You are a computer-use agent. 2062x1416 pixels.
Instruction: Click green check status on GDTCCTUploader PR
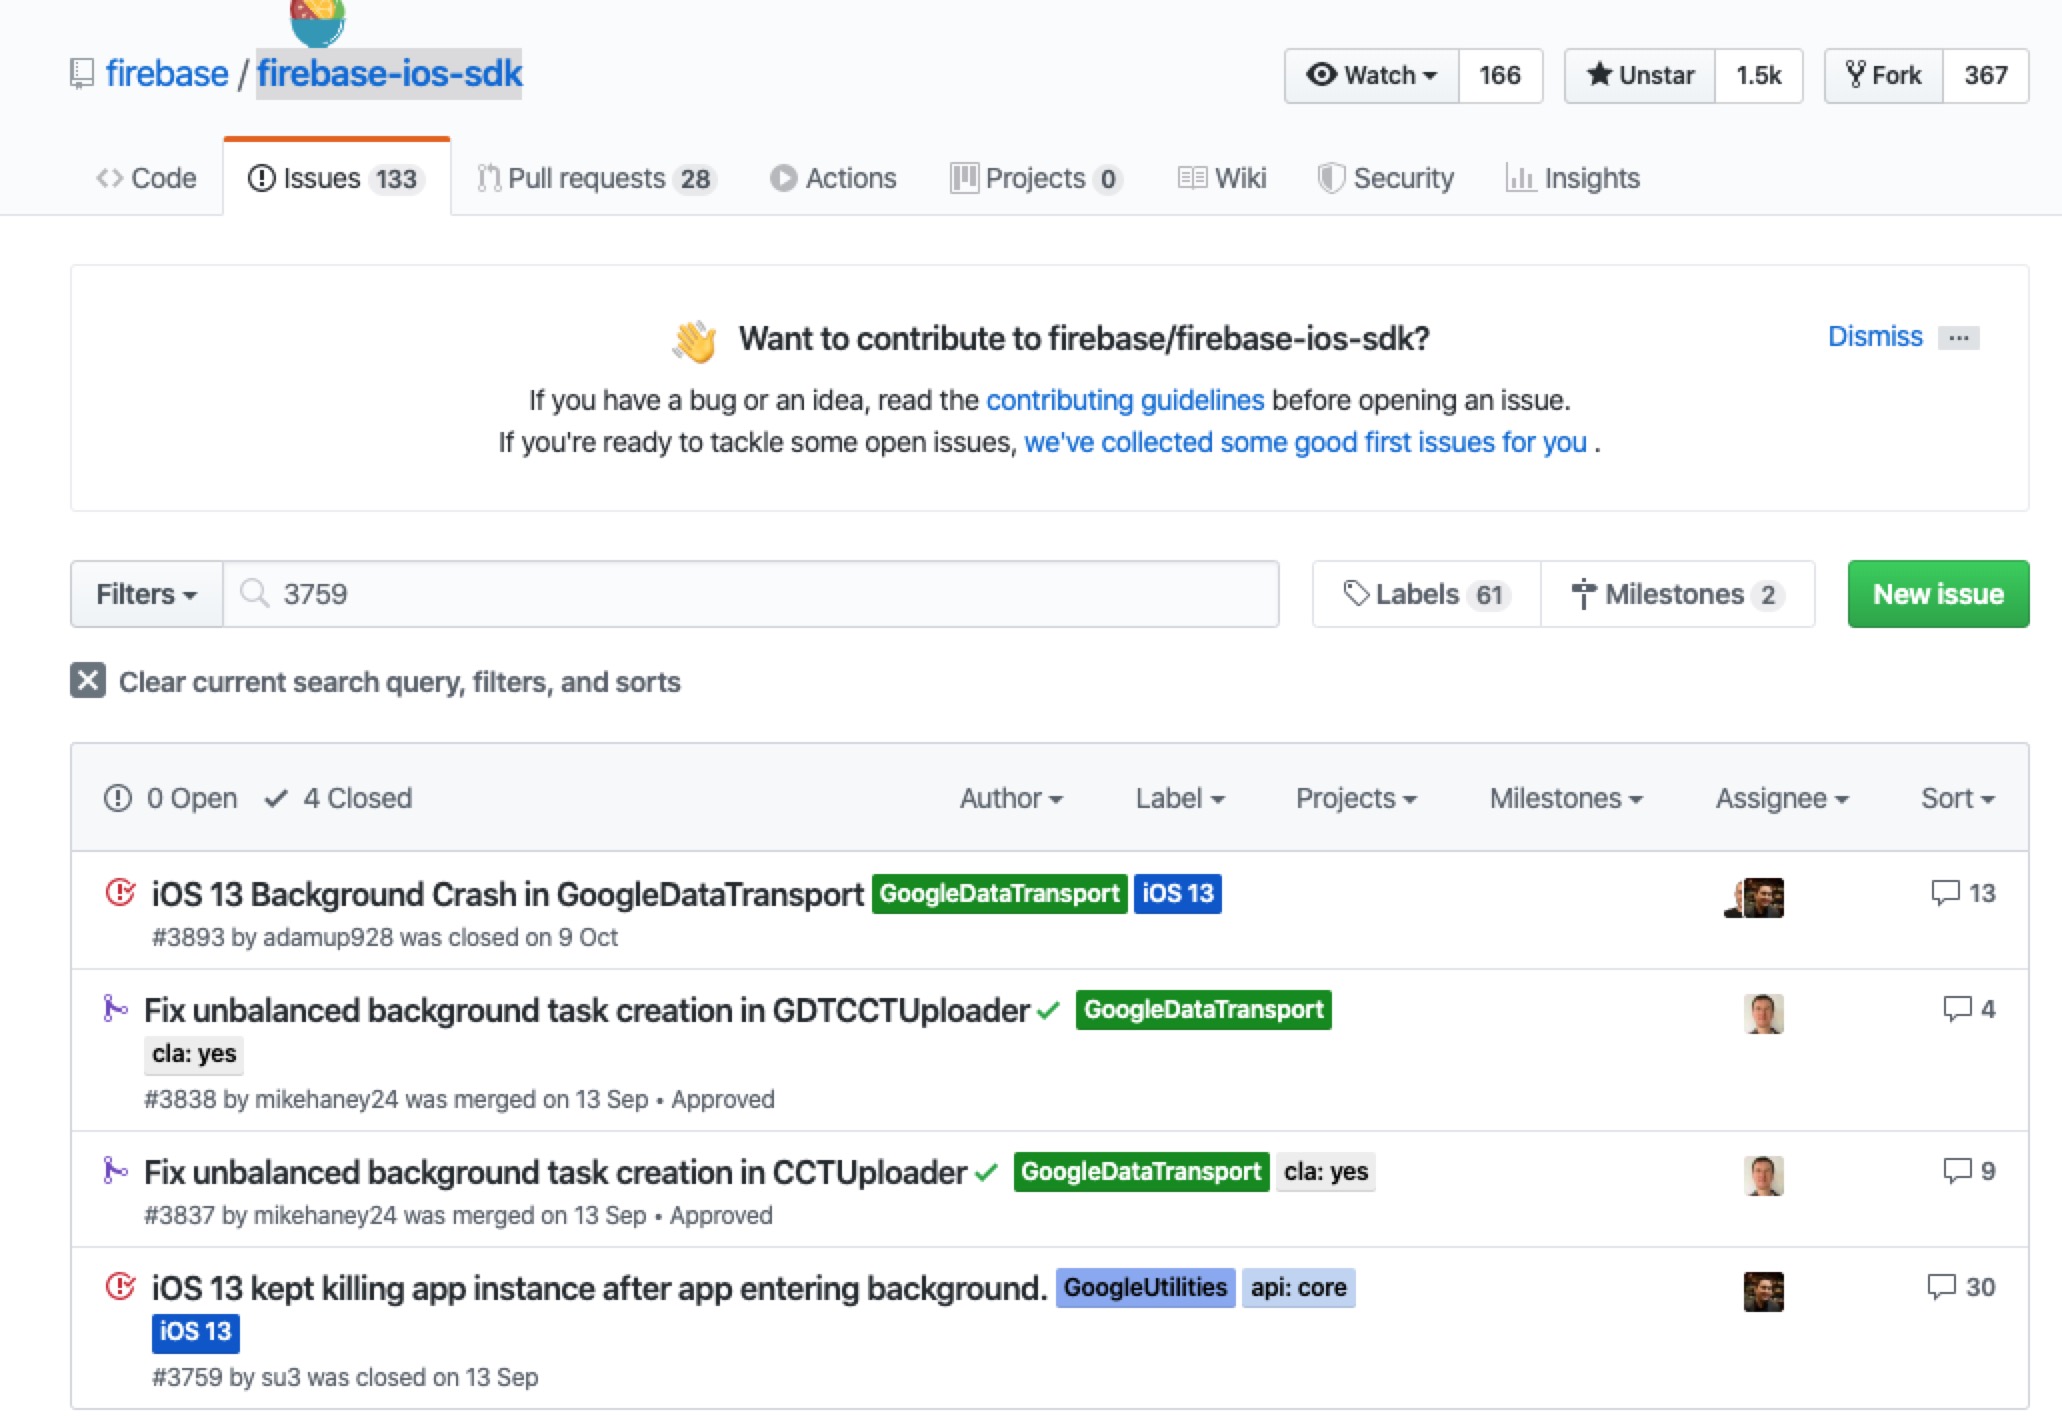point(1048,1011)
